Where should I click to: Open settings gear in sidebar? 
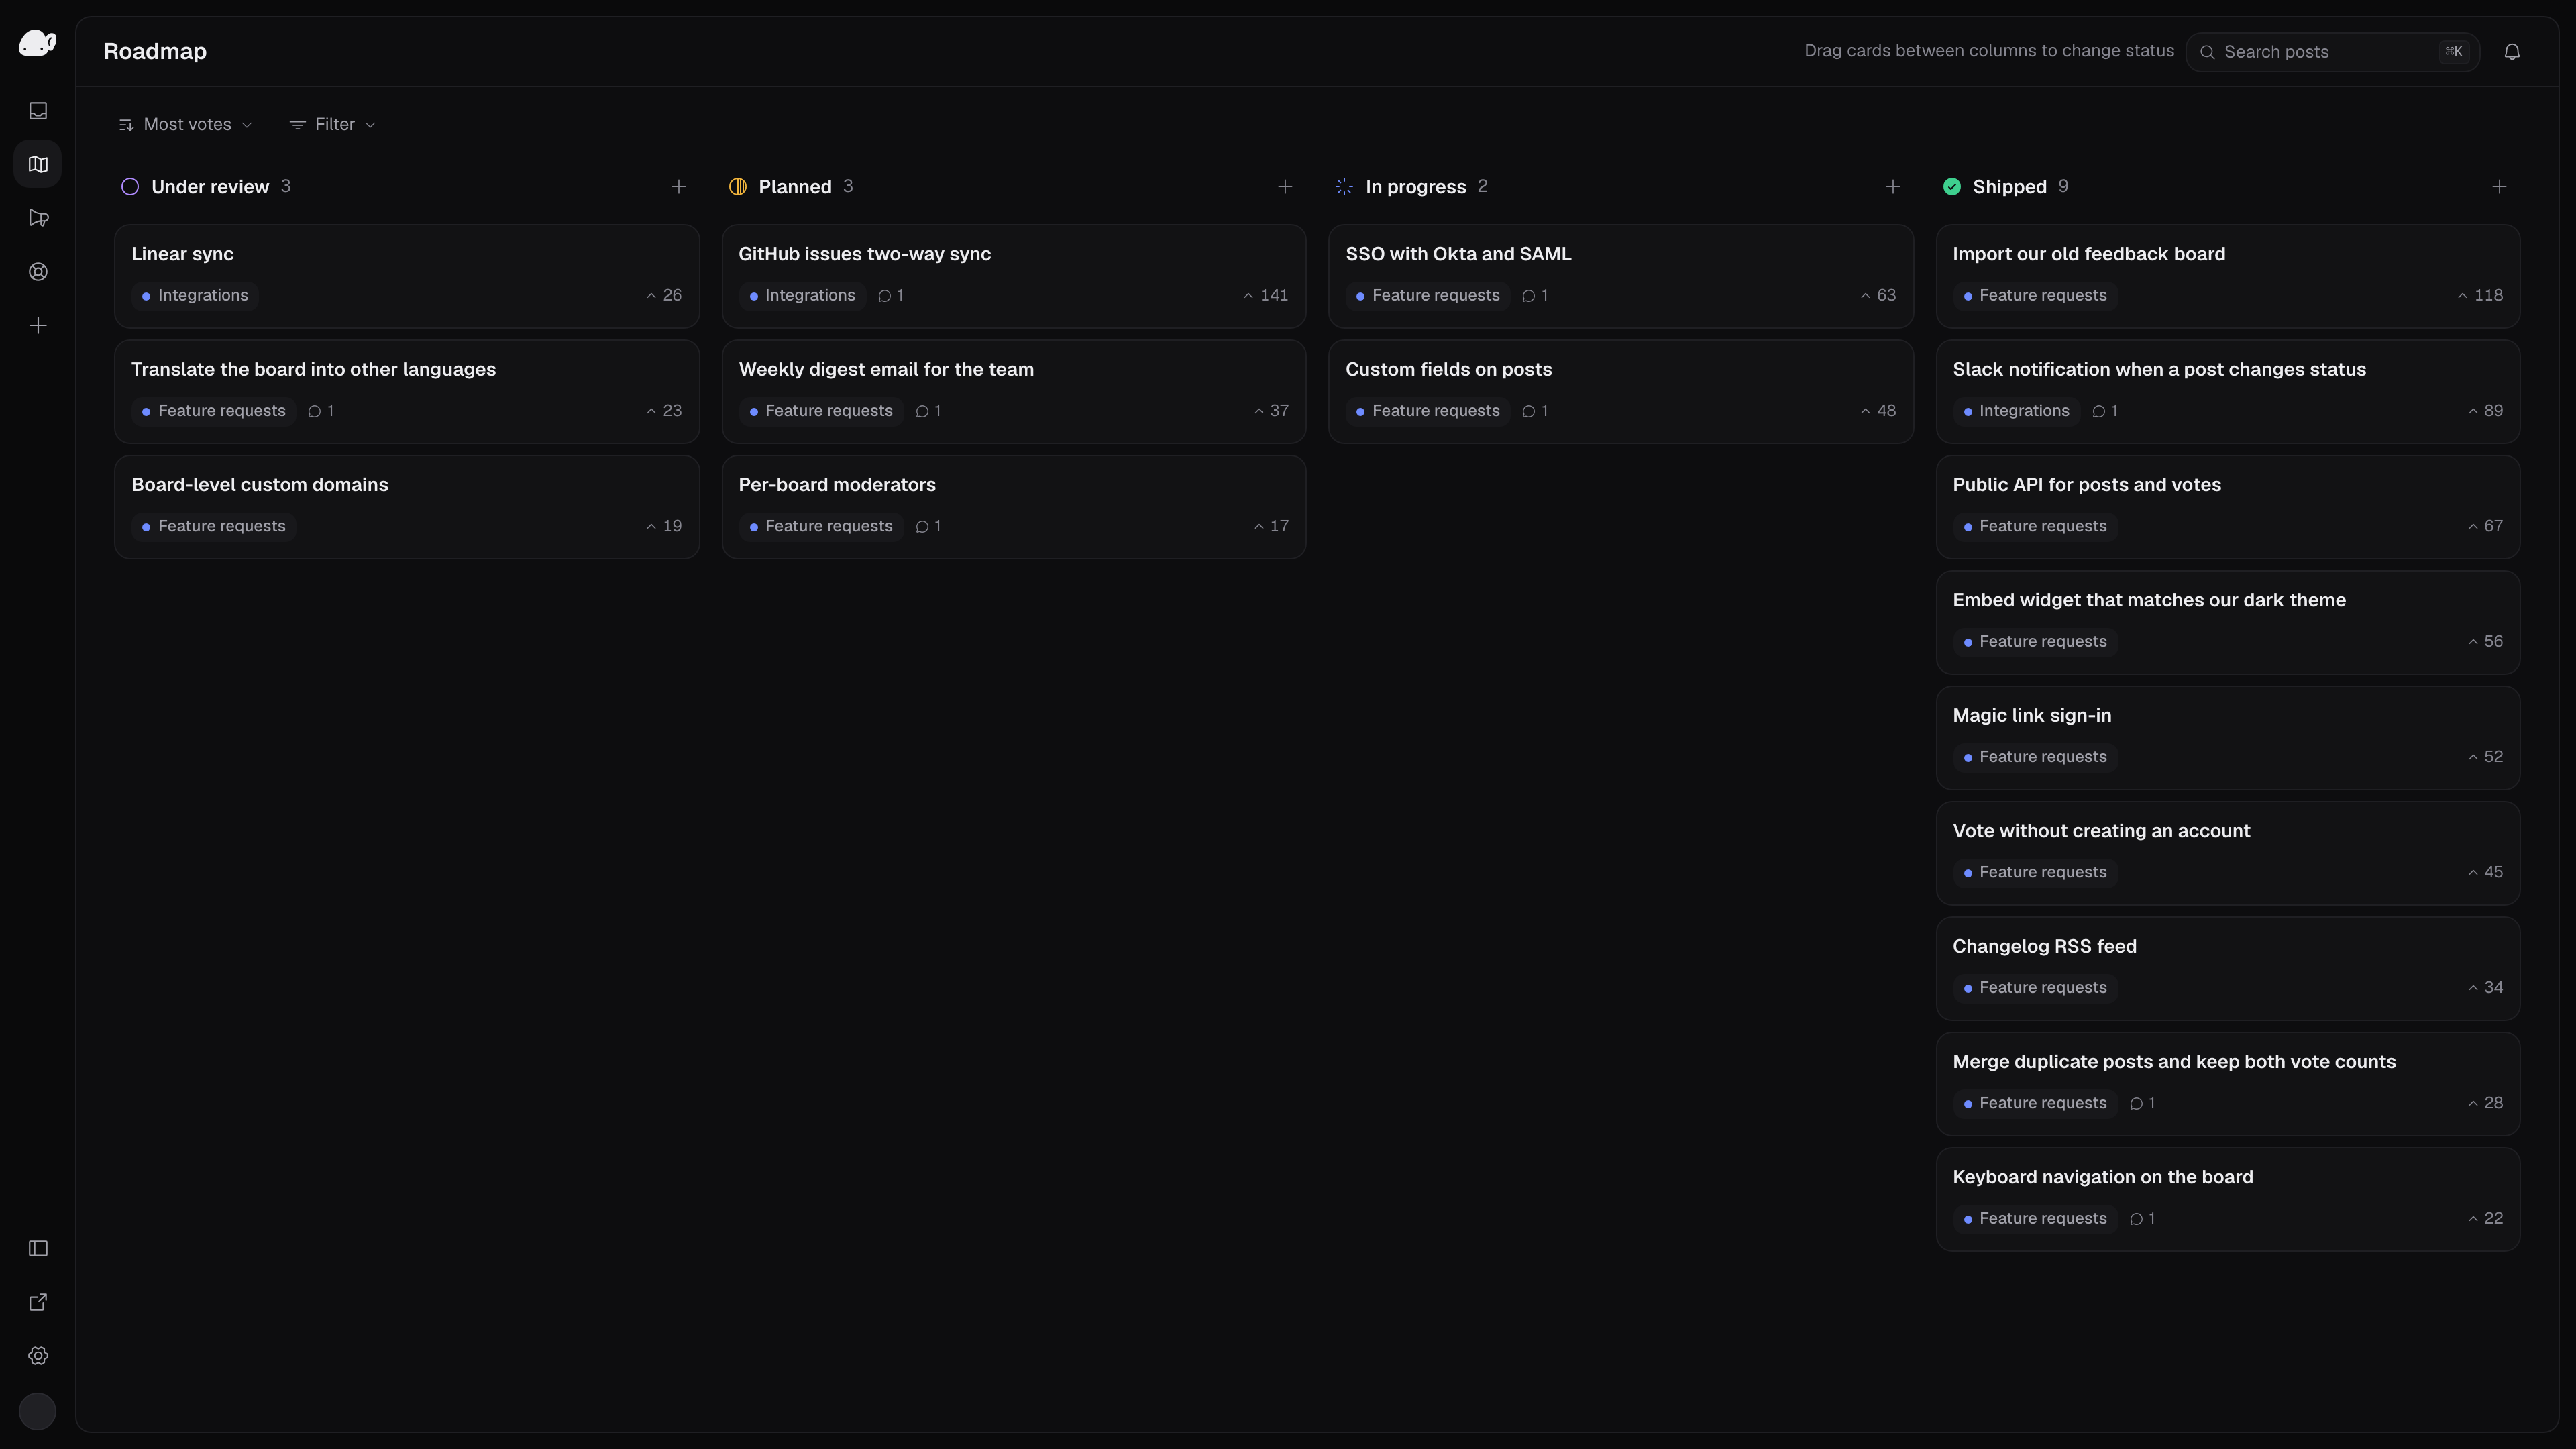(38, 1356)
